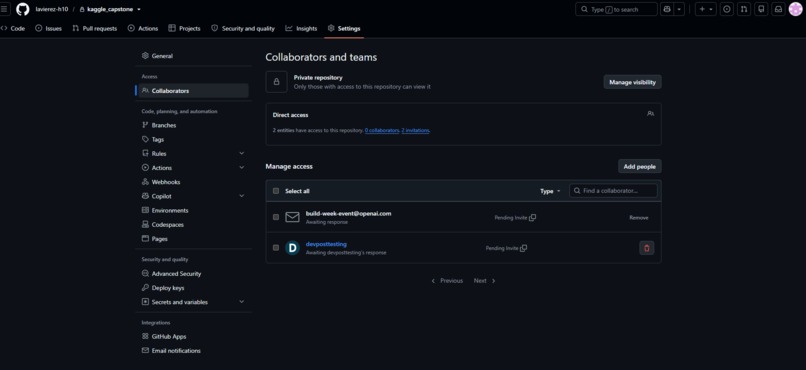The image size is (806, 370).
Task: Open the hamburger navigation menu
Action: (x=4, y=9)
